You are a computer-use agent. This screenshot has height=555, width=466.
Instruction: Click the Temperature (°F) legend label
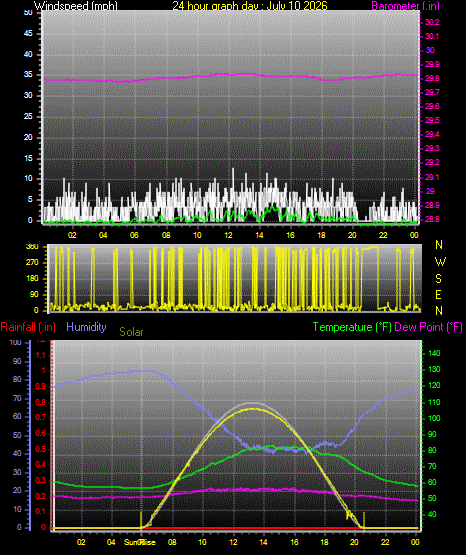point(352,327)
